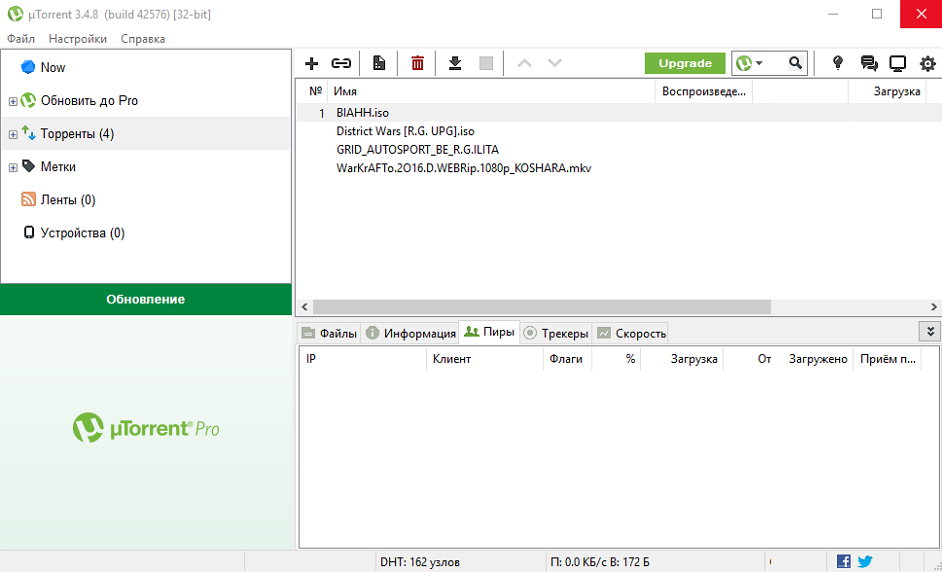Click the Create New Torrent file icon

tap(379, 63)
